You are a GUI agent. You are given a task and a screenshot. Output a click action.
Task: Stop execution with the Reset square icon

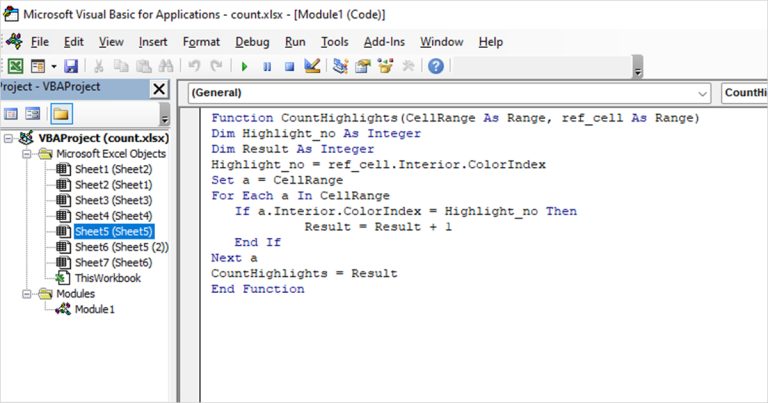click(289, 66)
